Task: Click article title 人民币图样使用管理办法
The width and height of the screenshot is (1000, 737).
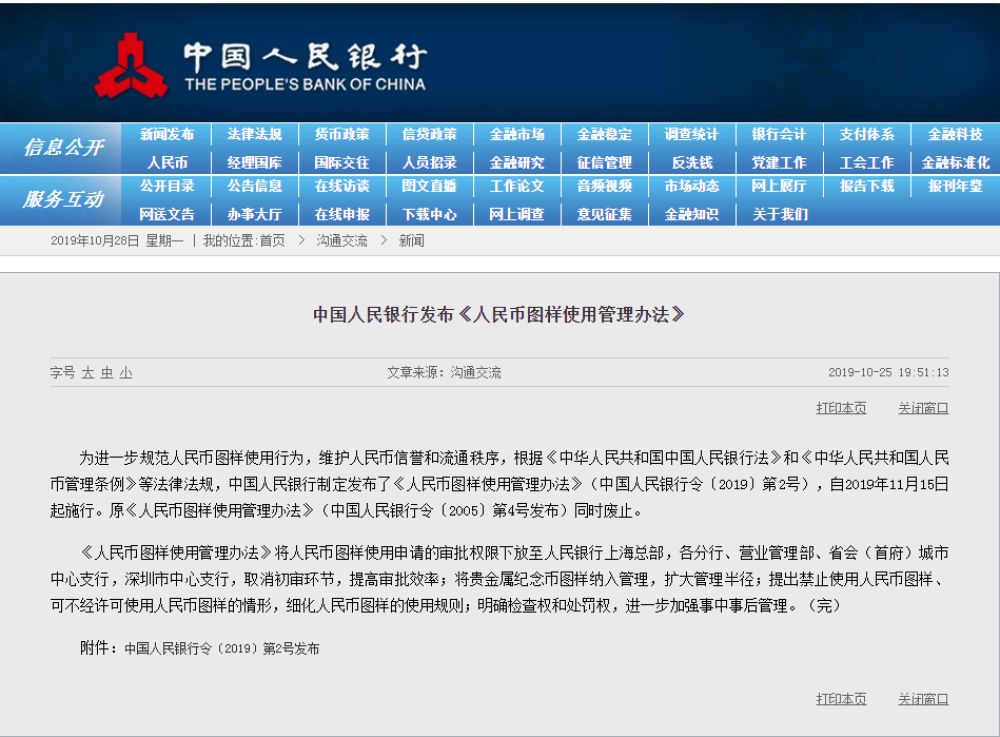Action: pos(498,314)
